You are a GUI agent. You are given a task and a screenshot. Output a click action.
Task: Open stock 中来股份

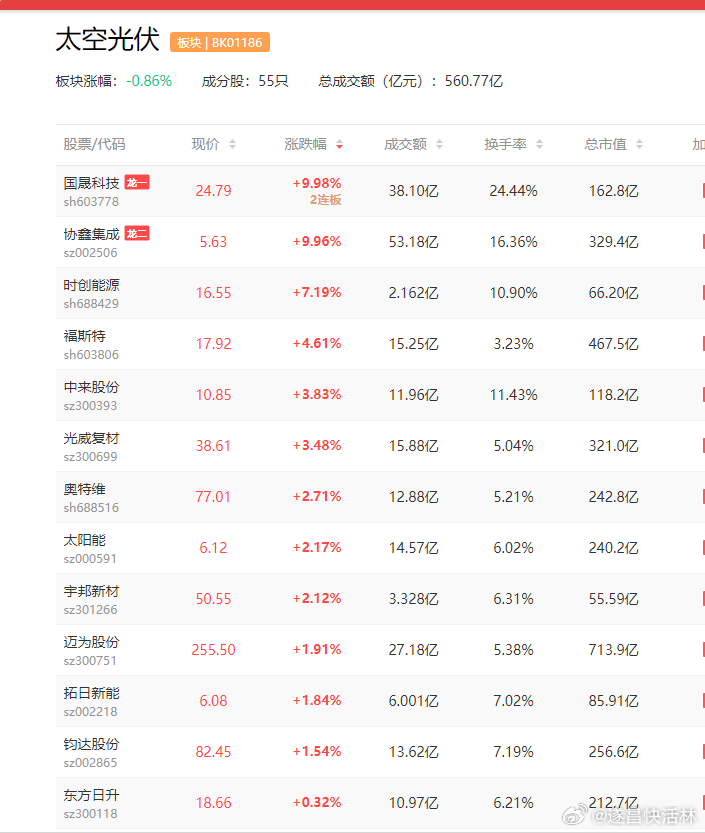(x=91, y=387)
